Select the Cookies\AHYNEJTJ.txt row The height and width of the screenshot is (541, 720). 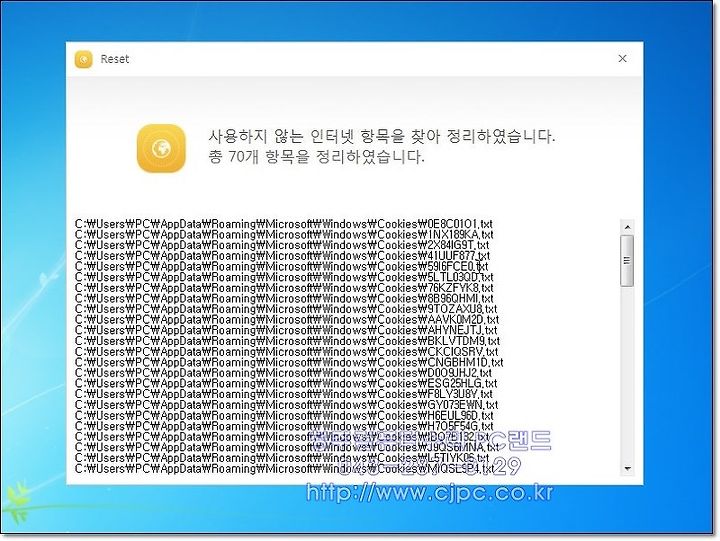286,330
